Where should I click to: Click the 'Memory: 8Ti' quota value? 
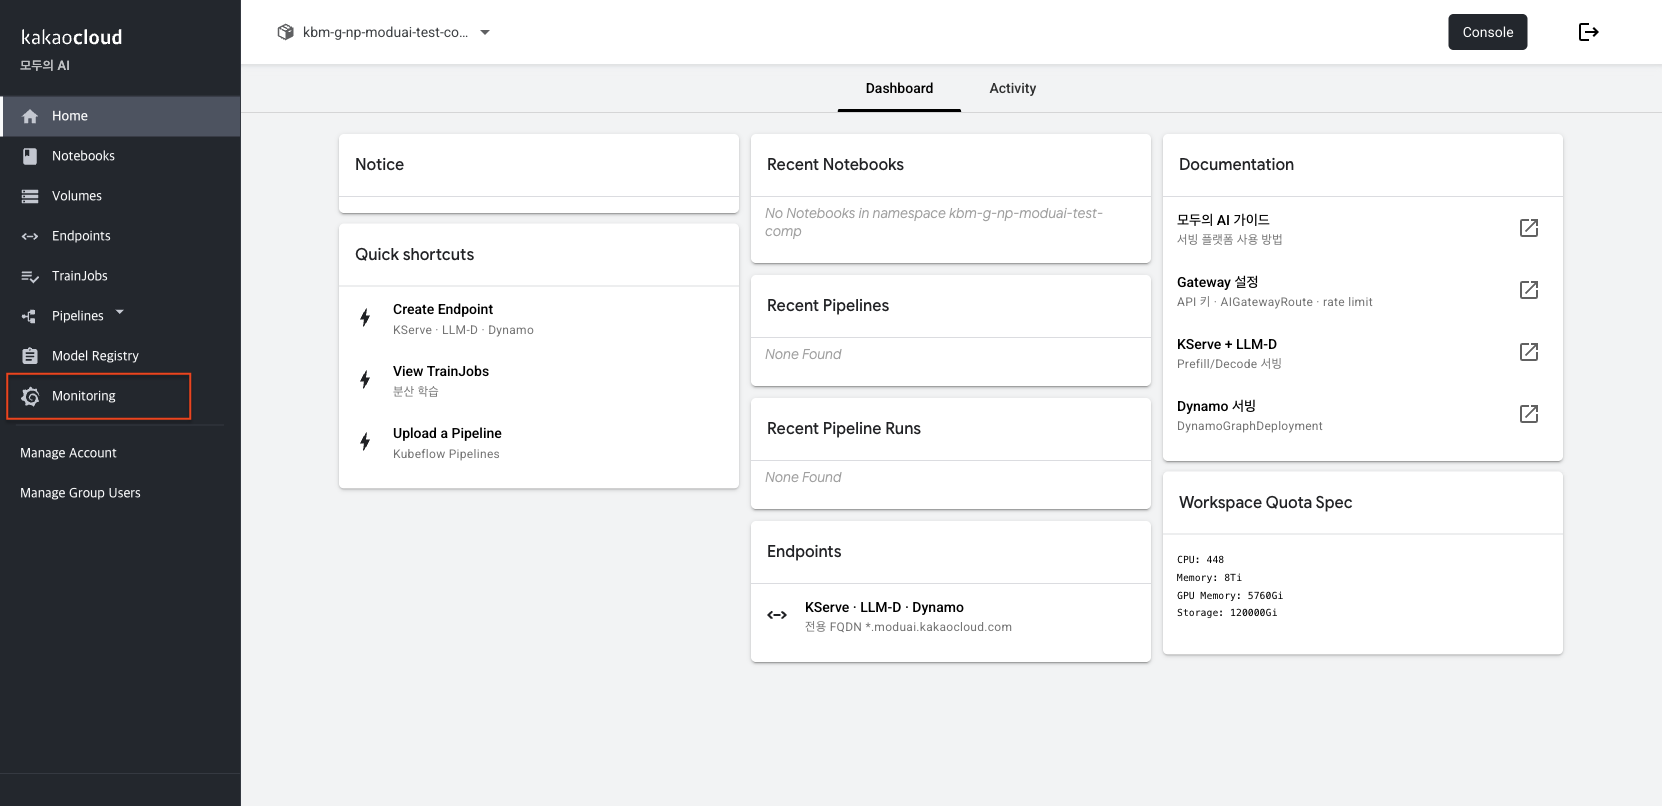point(1209,578)
